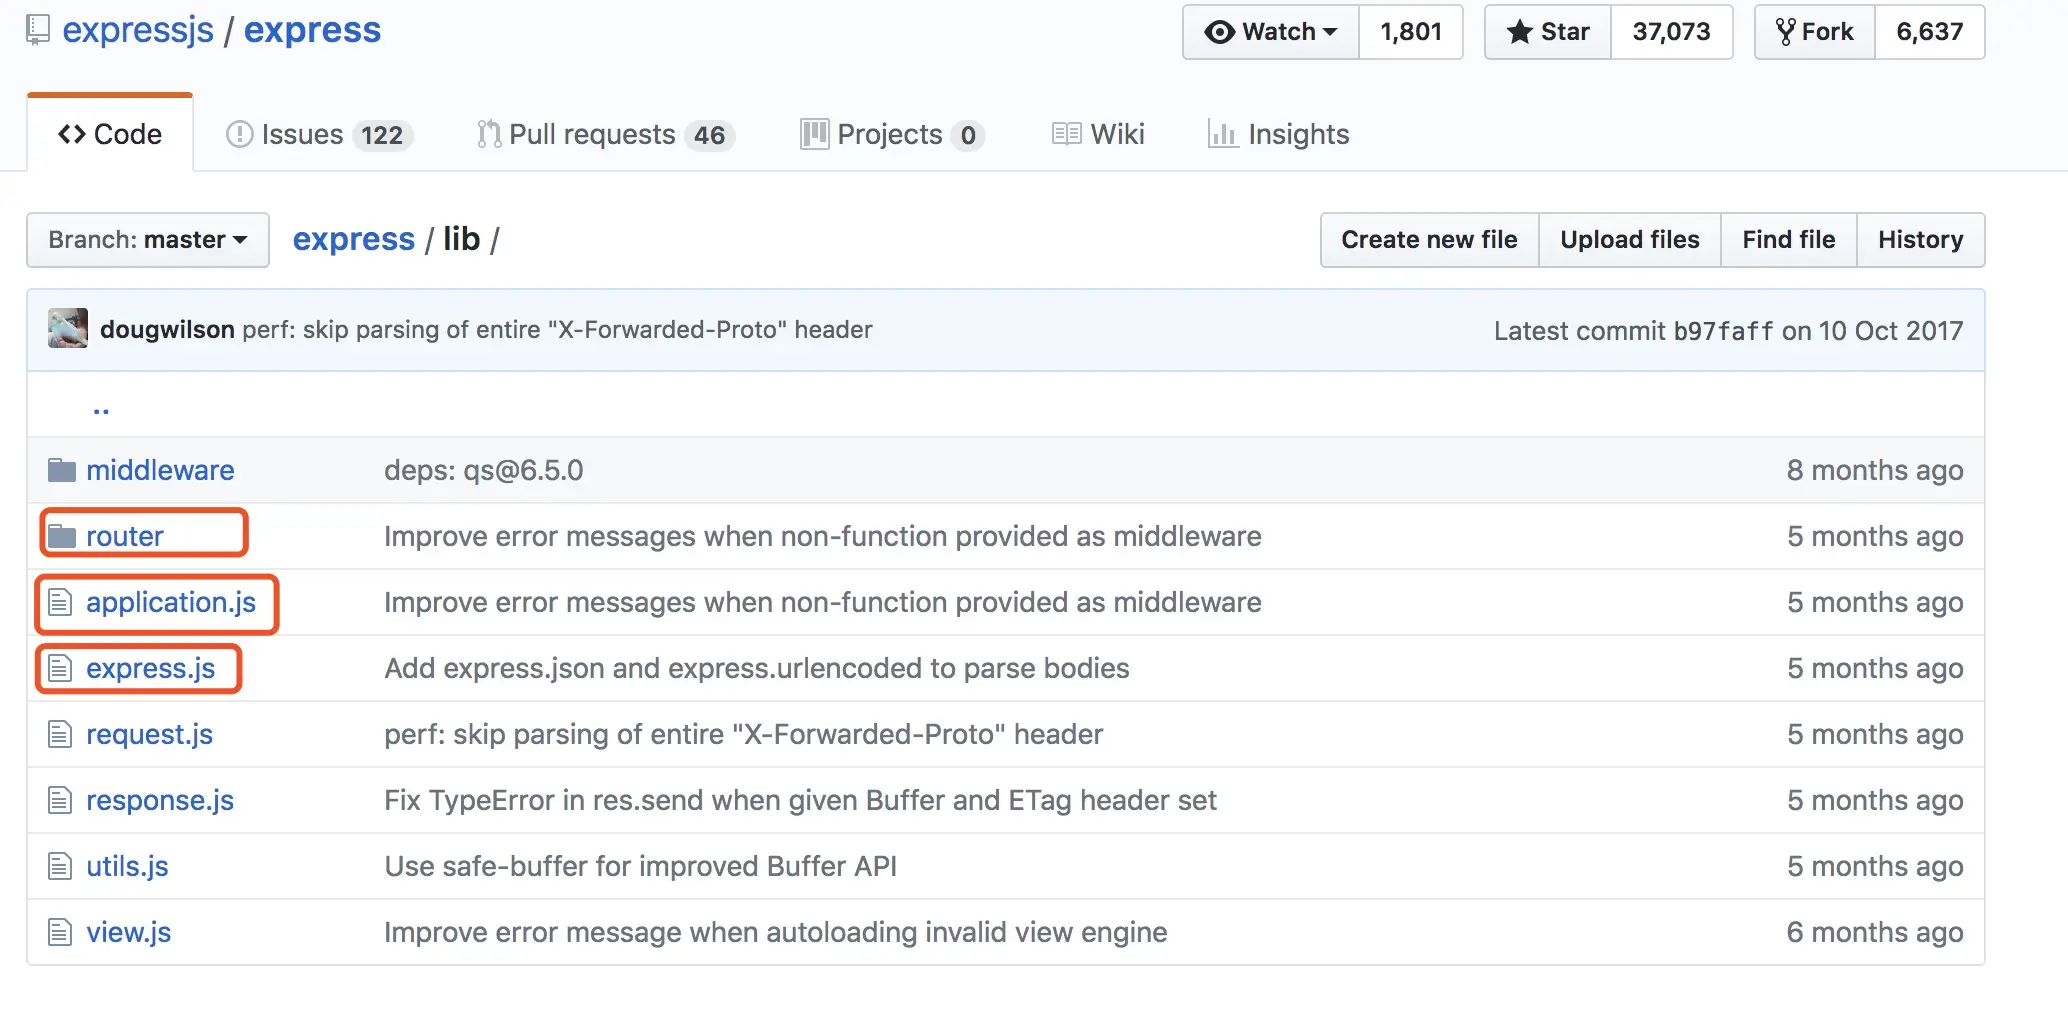Click the utils.js file icon
The image size is (2068, 1028).
[x=60, y=866]
